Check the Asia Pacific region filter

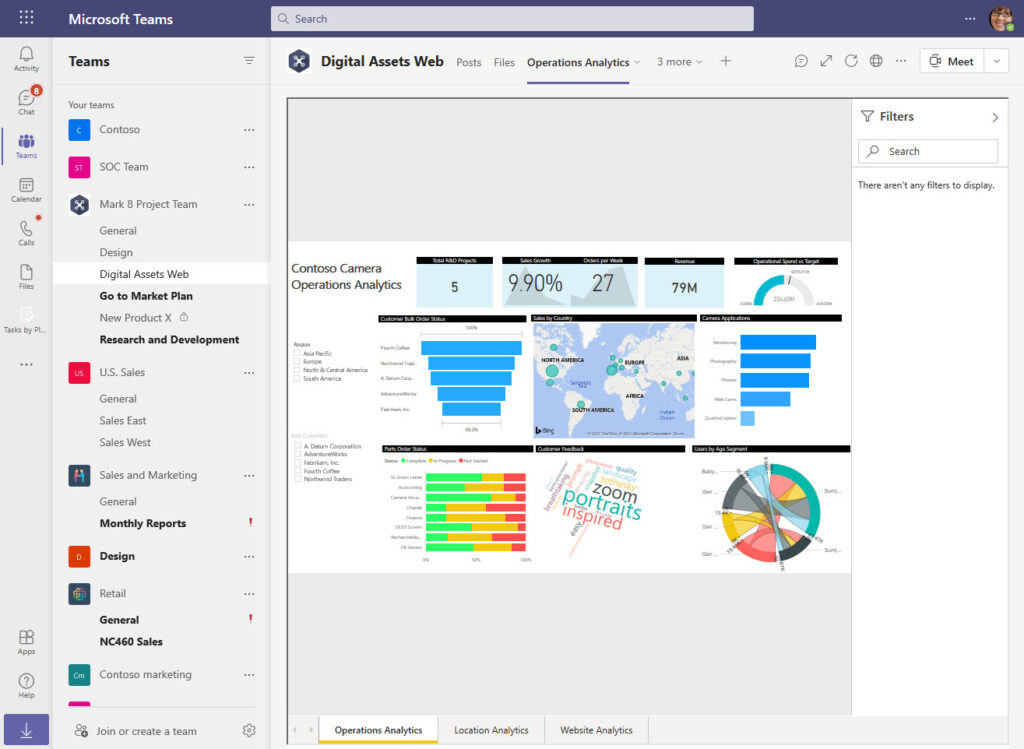click(297, 353)
